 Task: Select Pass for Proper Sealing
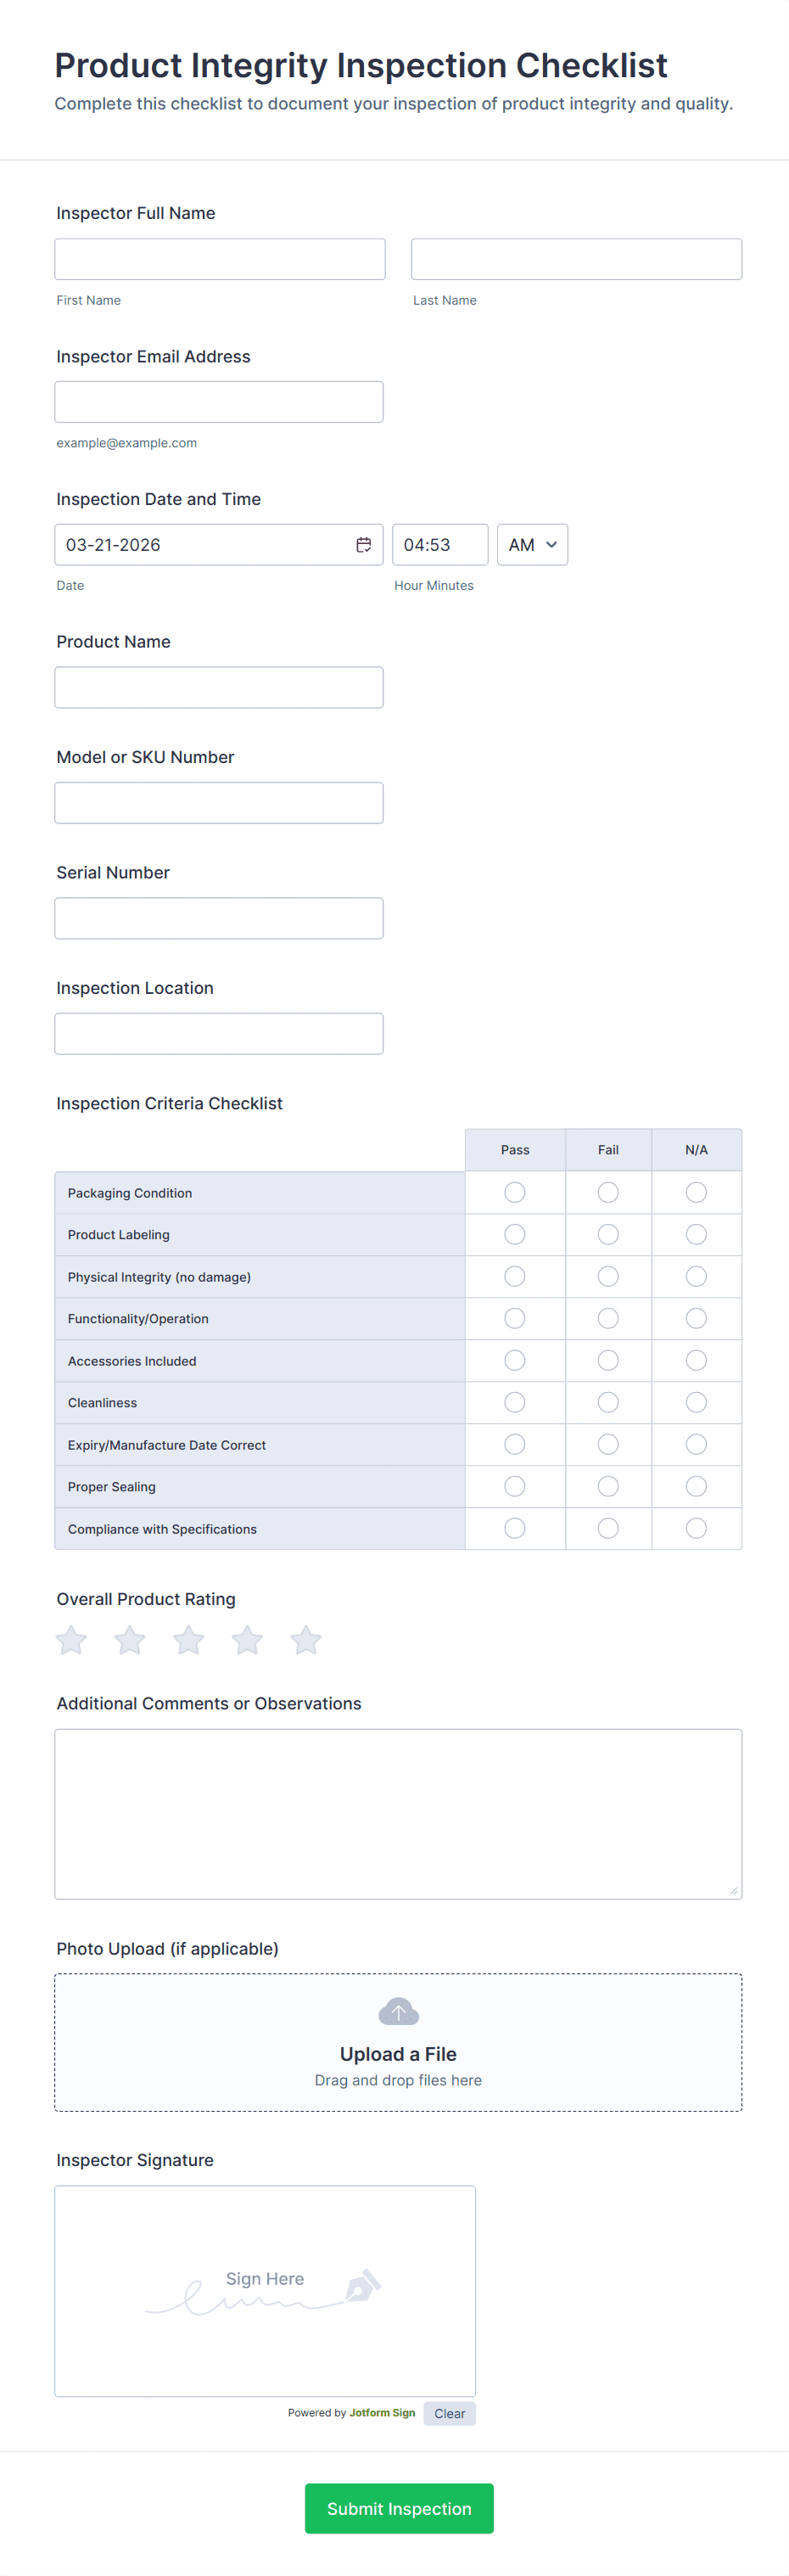pos(515,1486)
